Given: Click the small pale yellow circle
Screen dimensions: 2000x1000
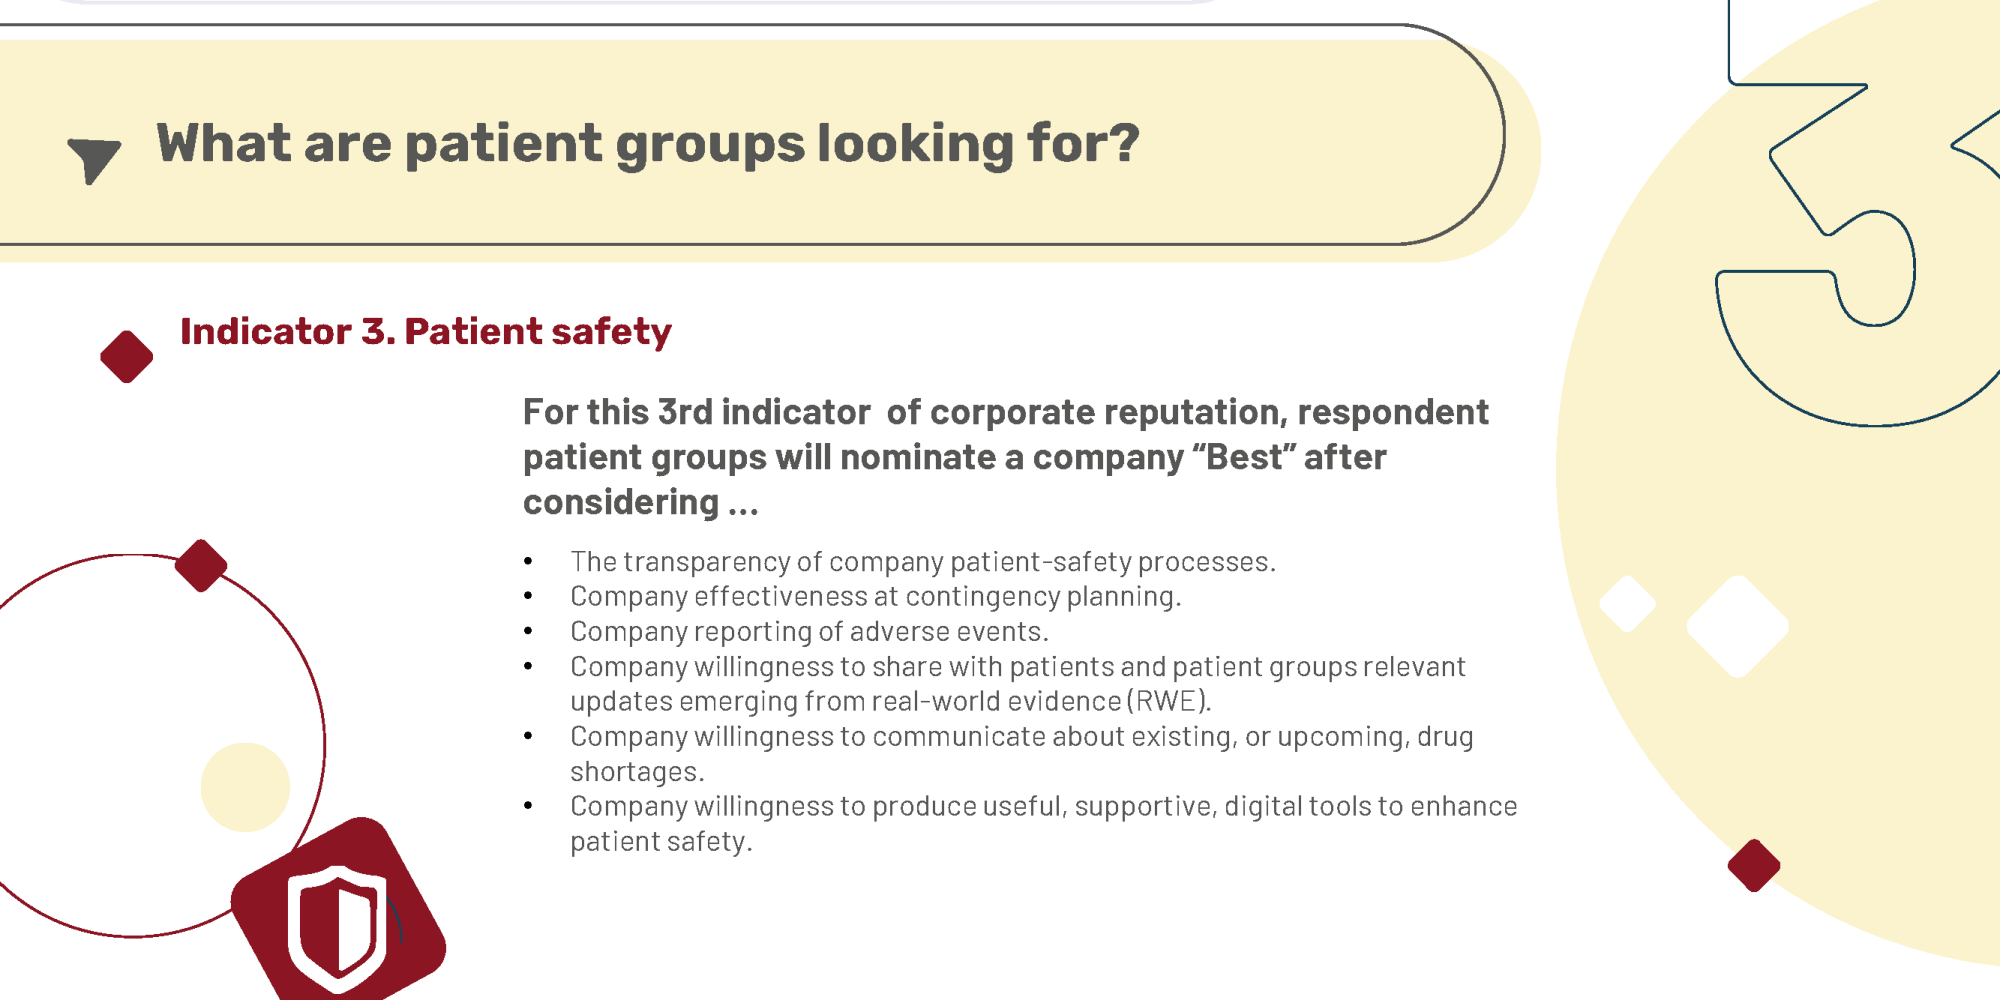Looking at the screenshot, I should pos(245,787).
